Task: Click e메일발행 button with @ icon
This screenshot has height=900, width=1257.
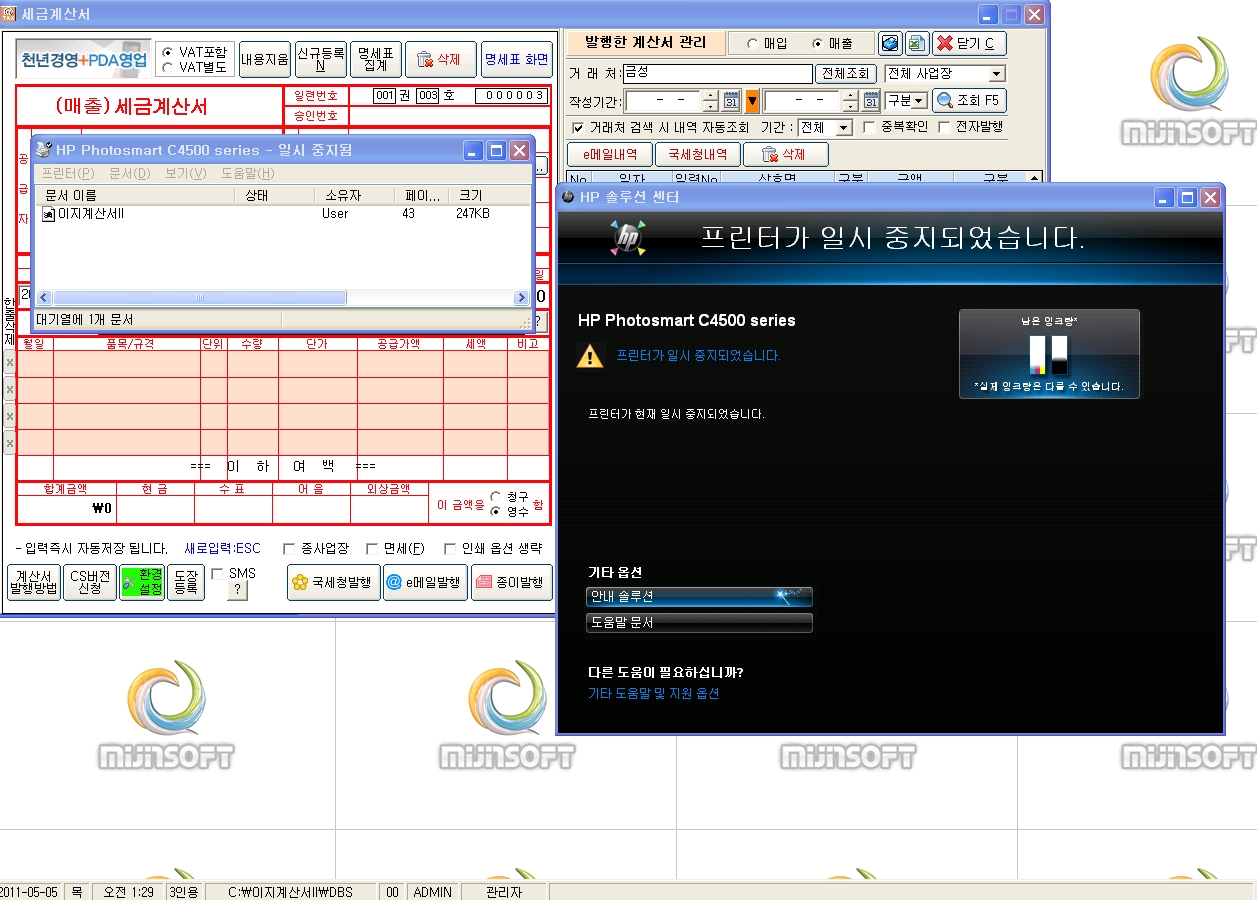Action: [426, 582]
